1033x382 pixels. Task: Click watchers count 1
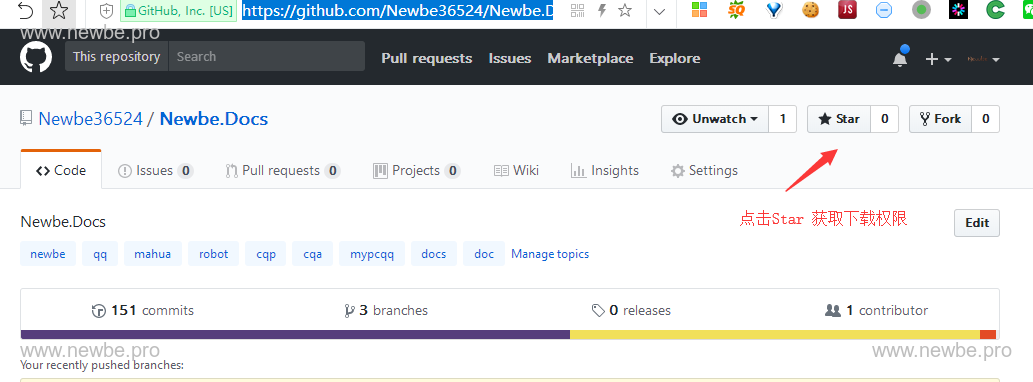[x=783, y=119]
